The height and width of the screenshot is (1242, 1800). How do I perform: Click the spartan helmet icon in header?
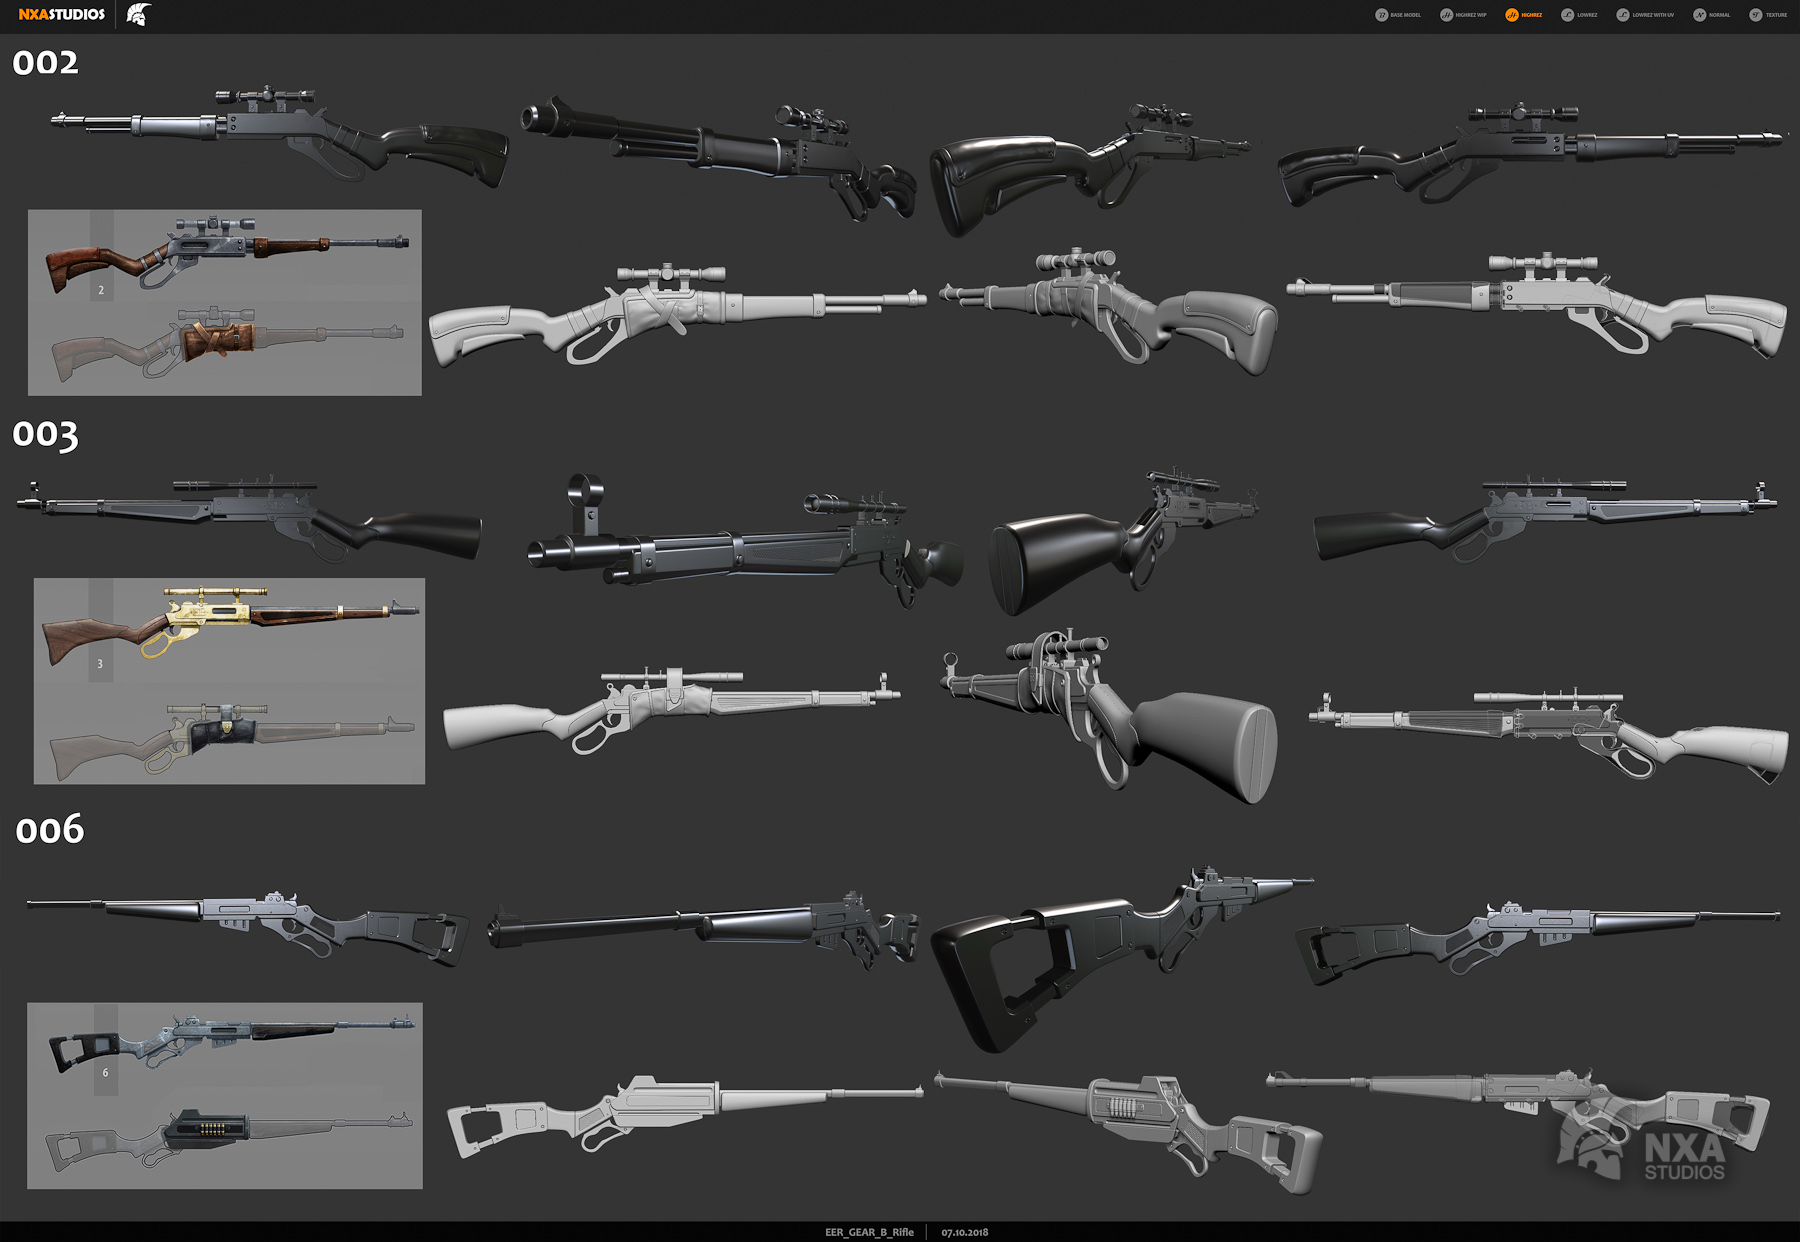click(139, 14)
